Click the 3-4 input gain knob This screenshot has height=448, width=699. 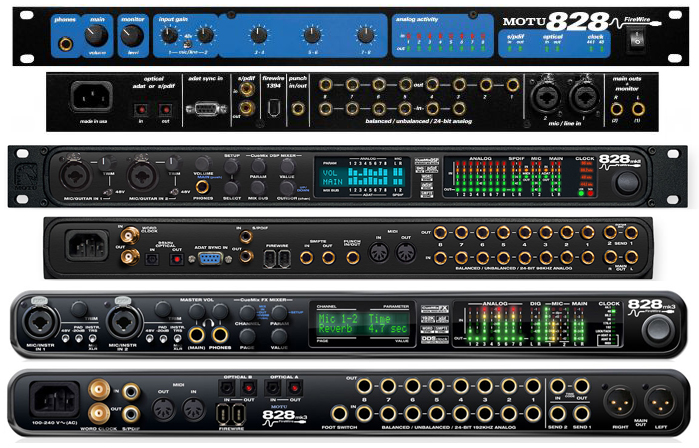point(259,34)
